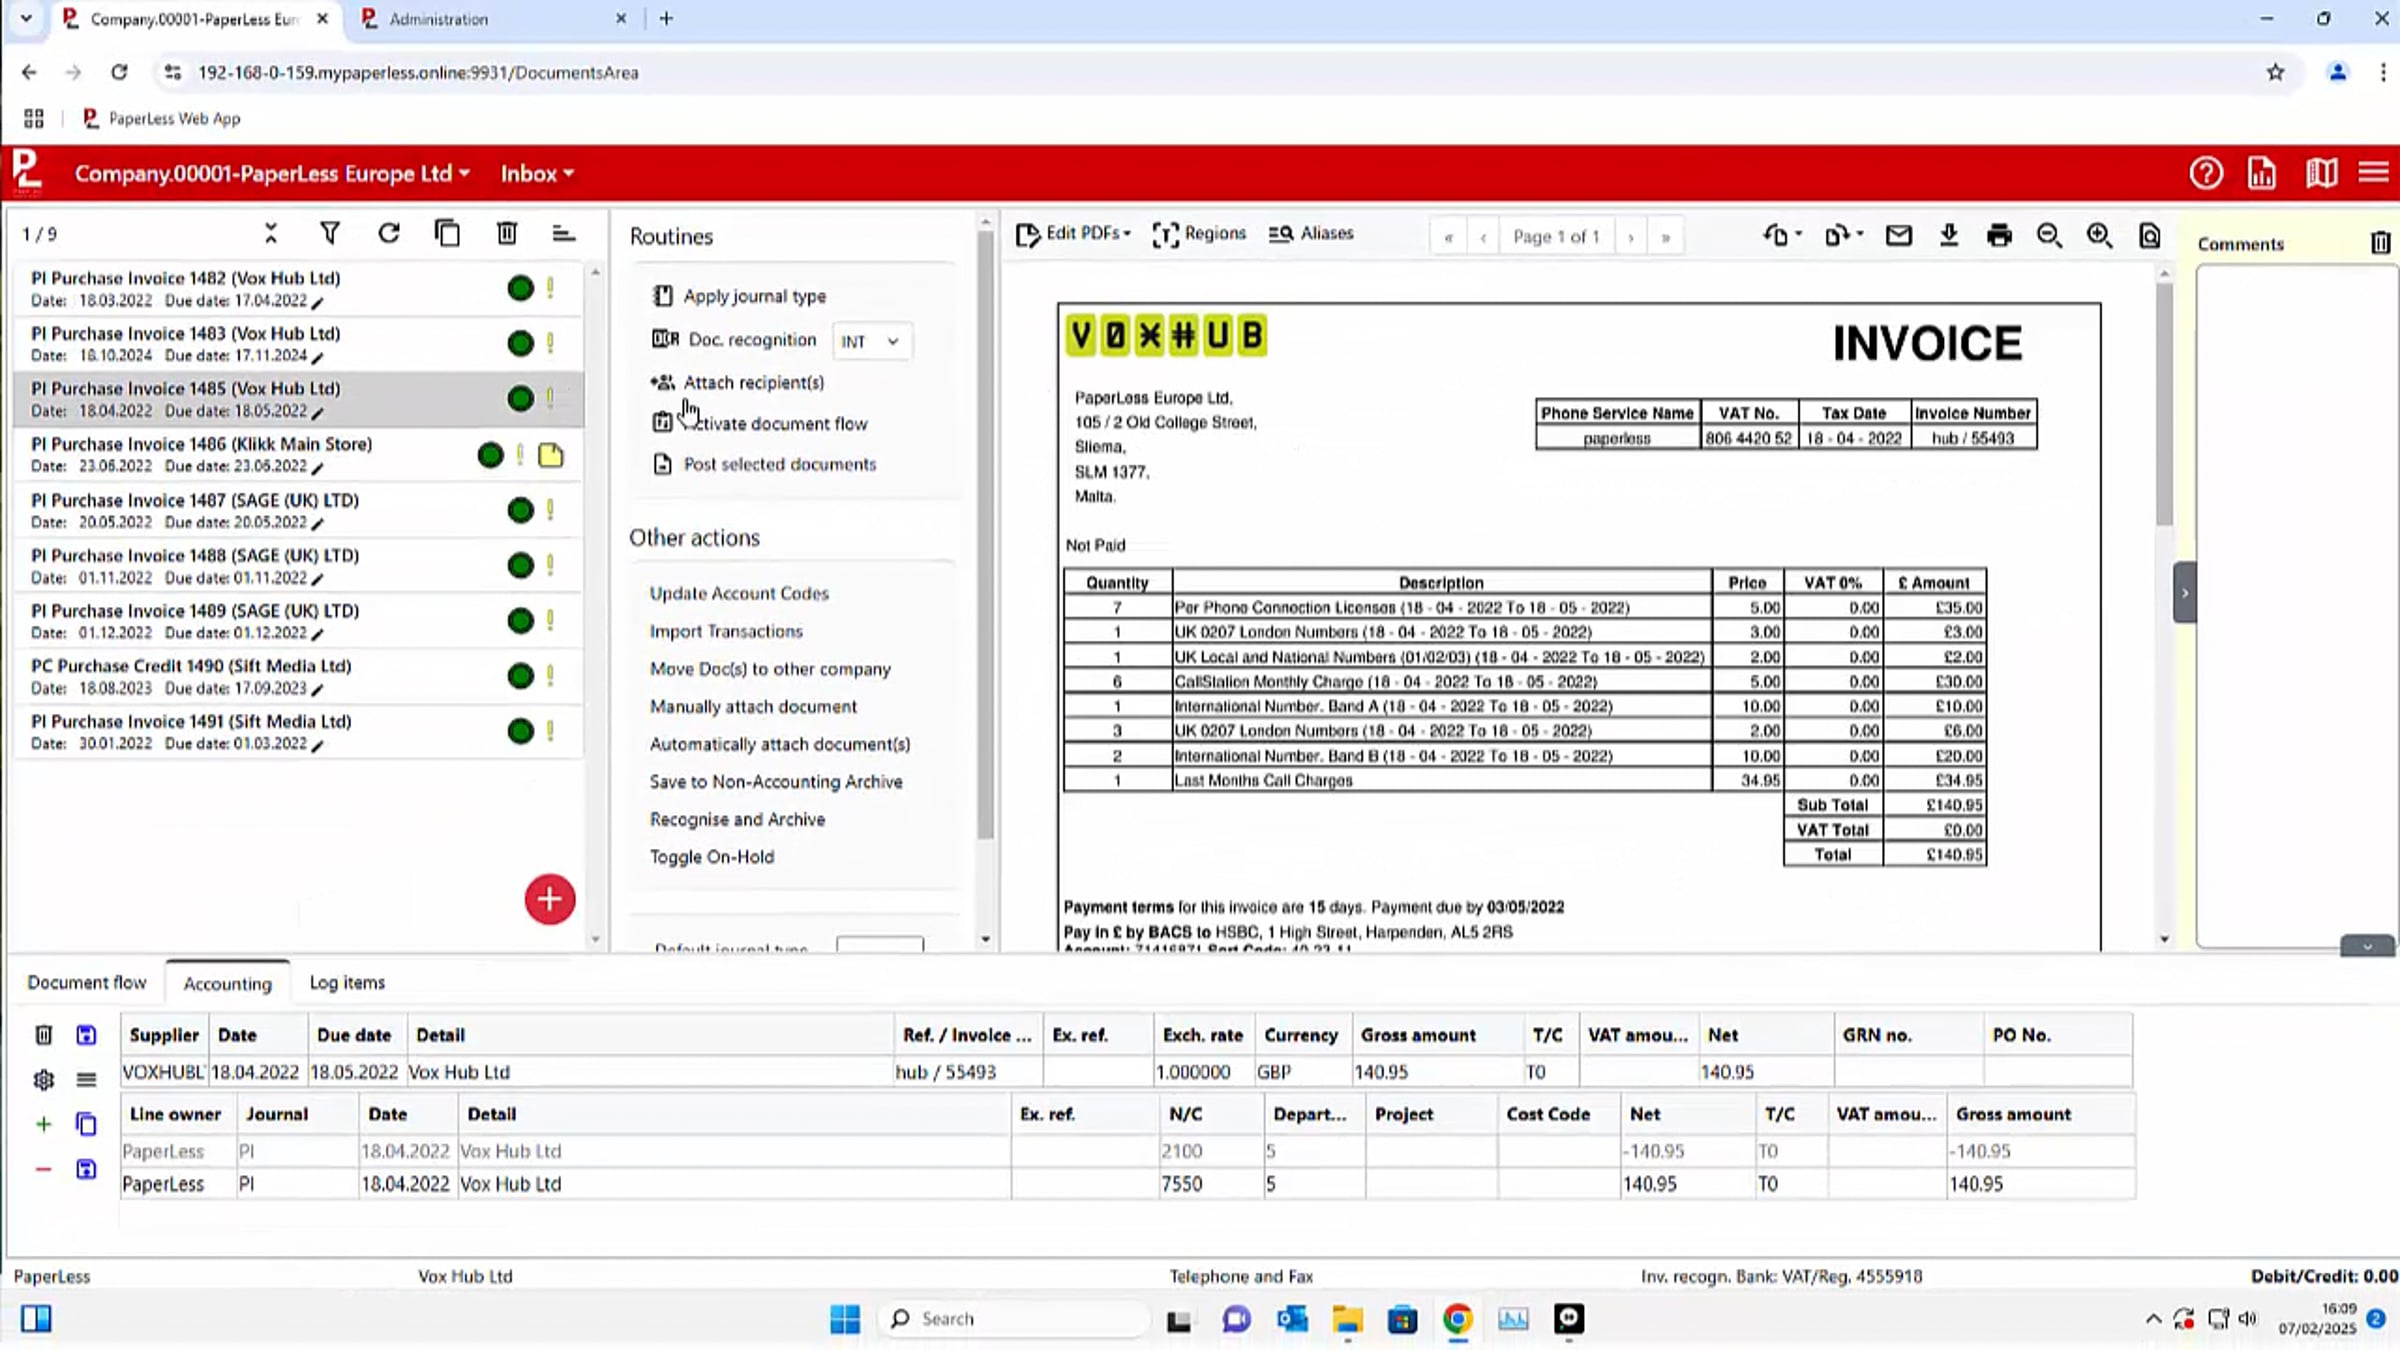
Task: Zoom in on the invoice preview
Action: tap(2099, 236)
